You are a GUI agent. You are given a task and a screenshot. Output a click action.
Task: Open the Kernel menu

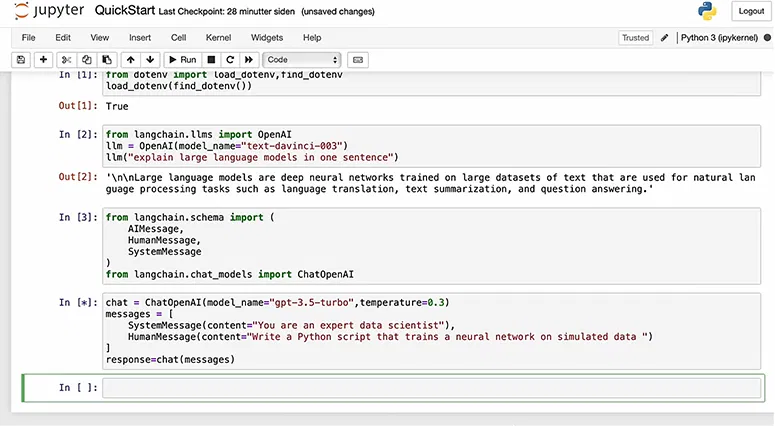218,38
